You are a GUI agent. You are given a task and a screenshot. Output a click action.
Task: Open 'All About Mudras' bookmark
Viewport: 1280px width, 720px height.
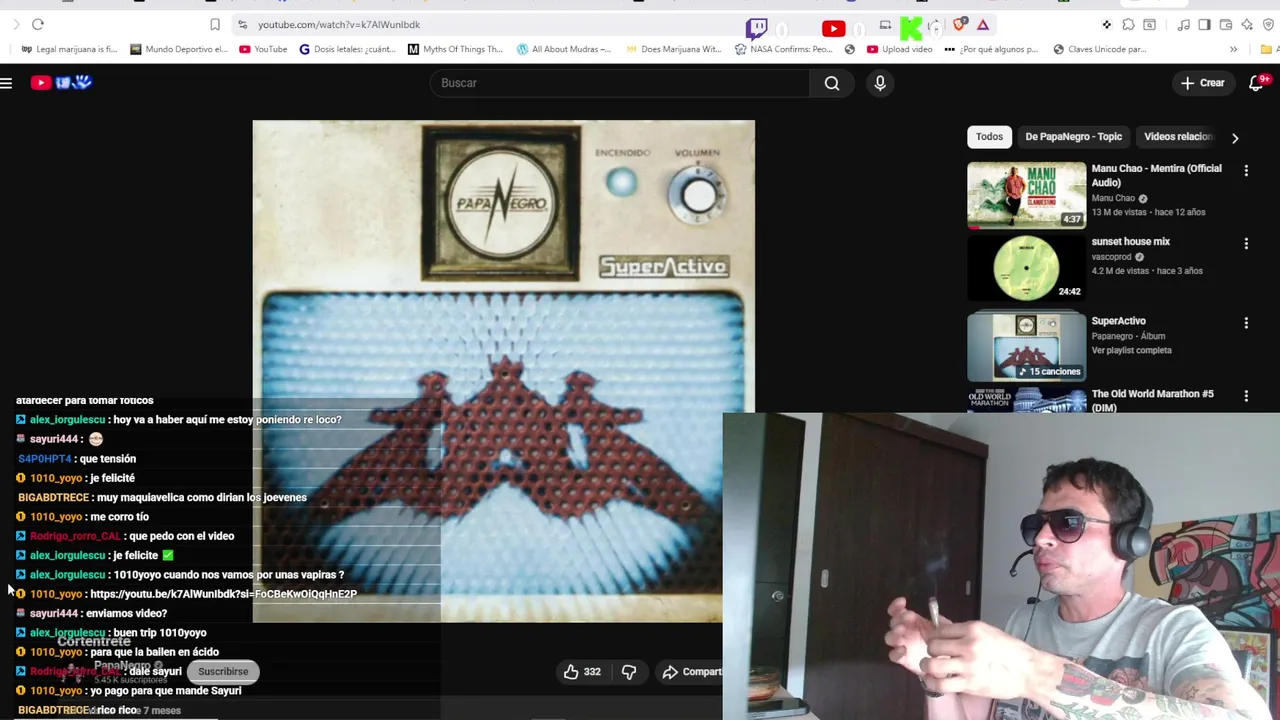click(x=564, y=49)
